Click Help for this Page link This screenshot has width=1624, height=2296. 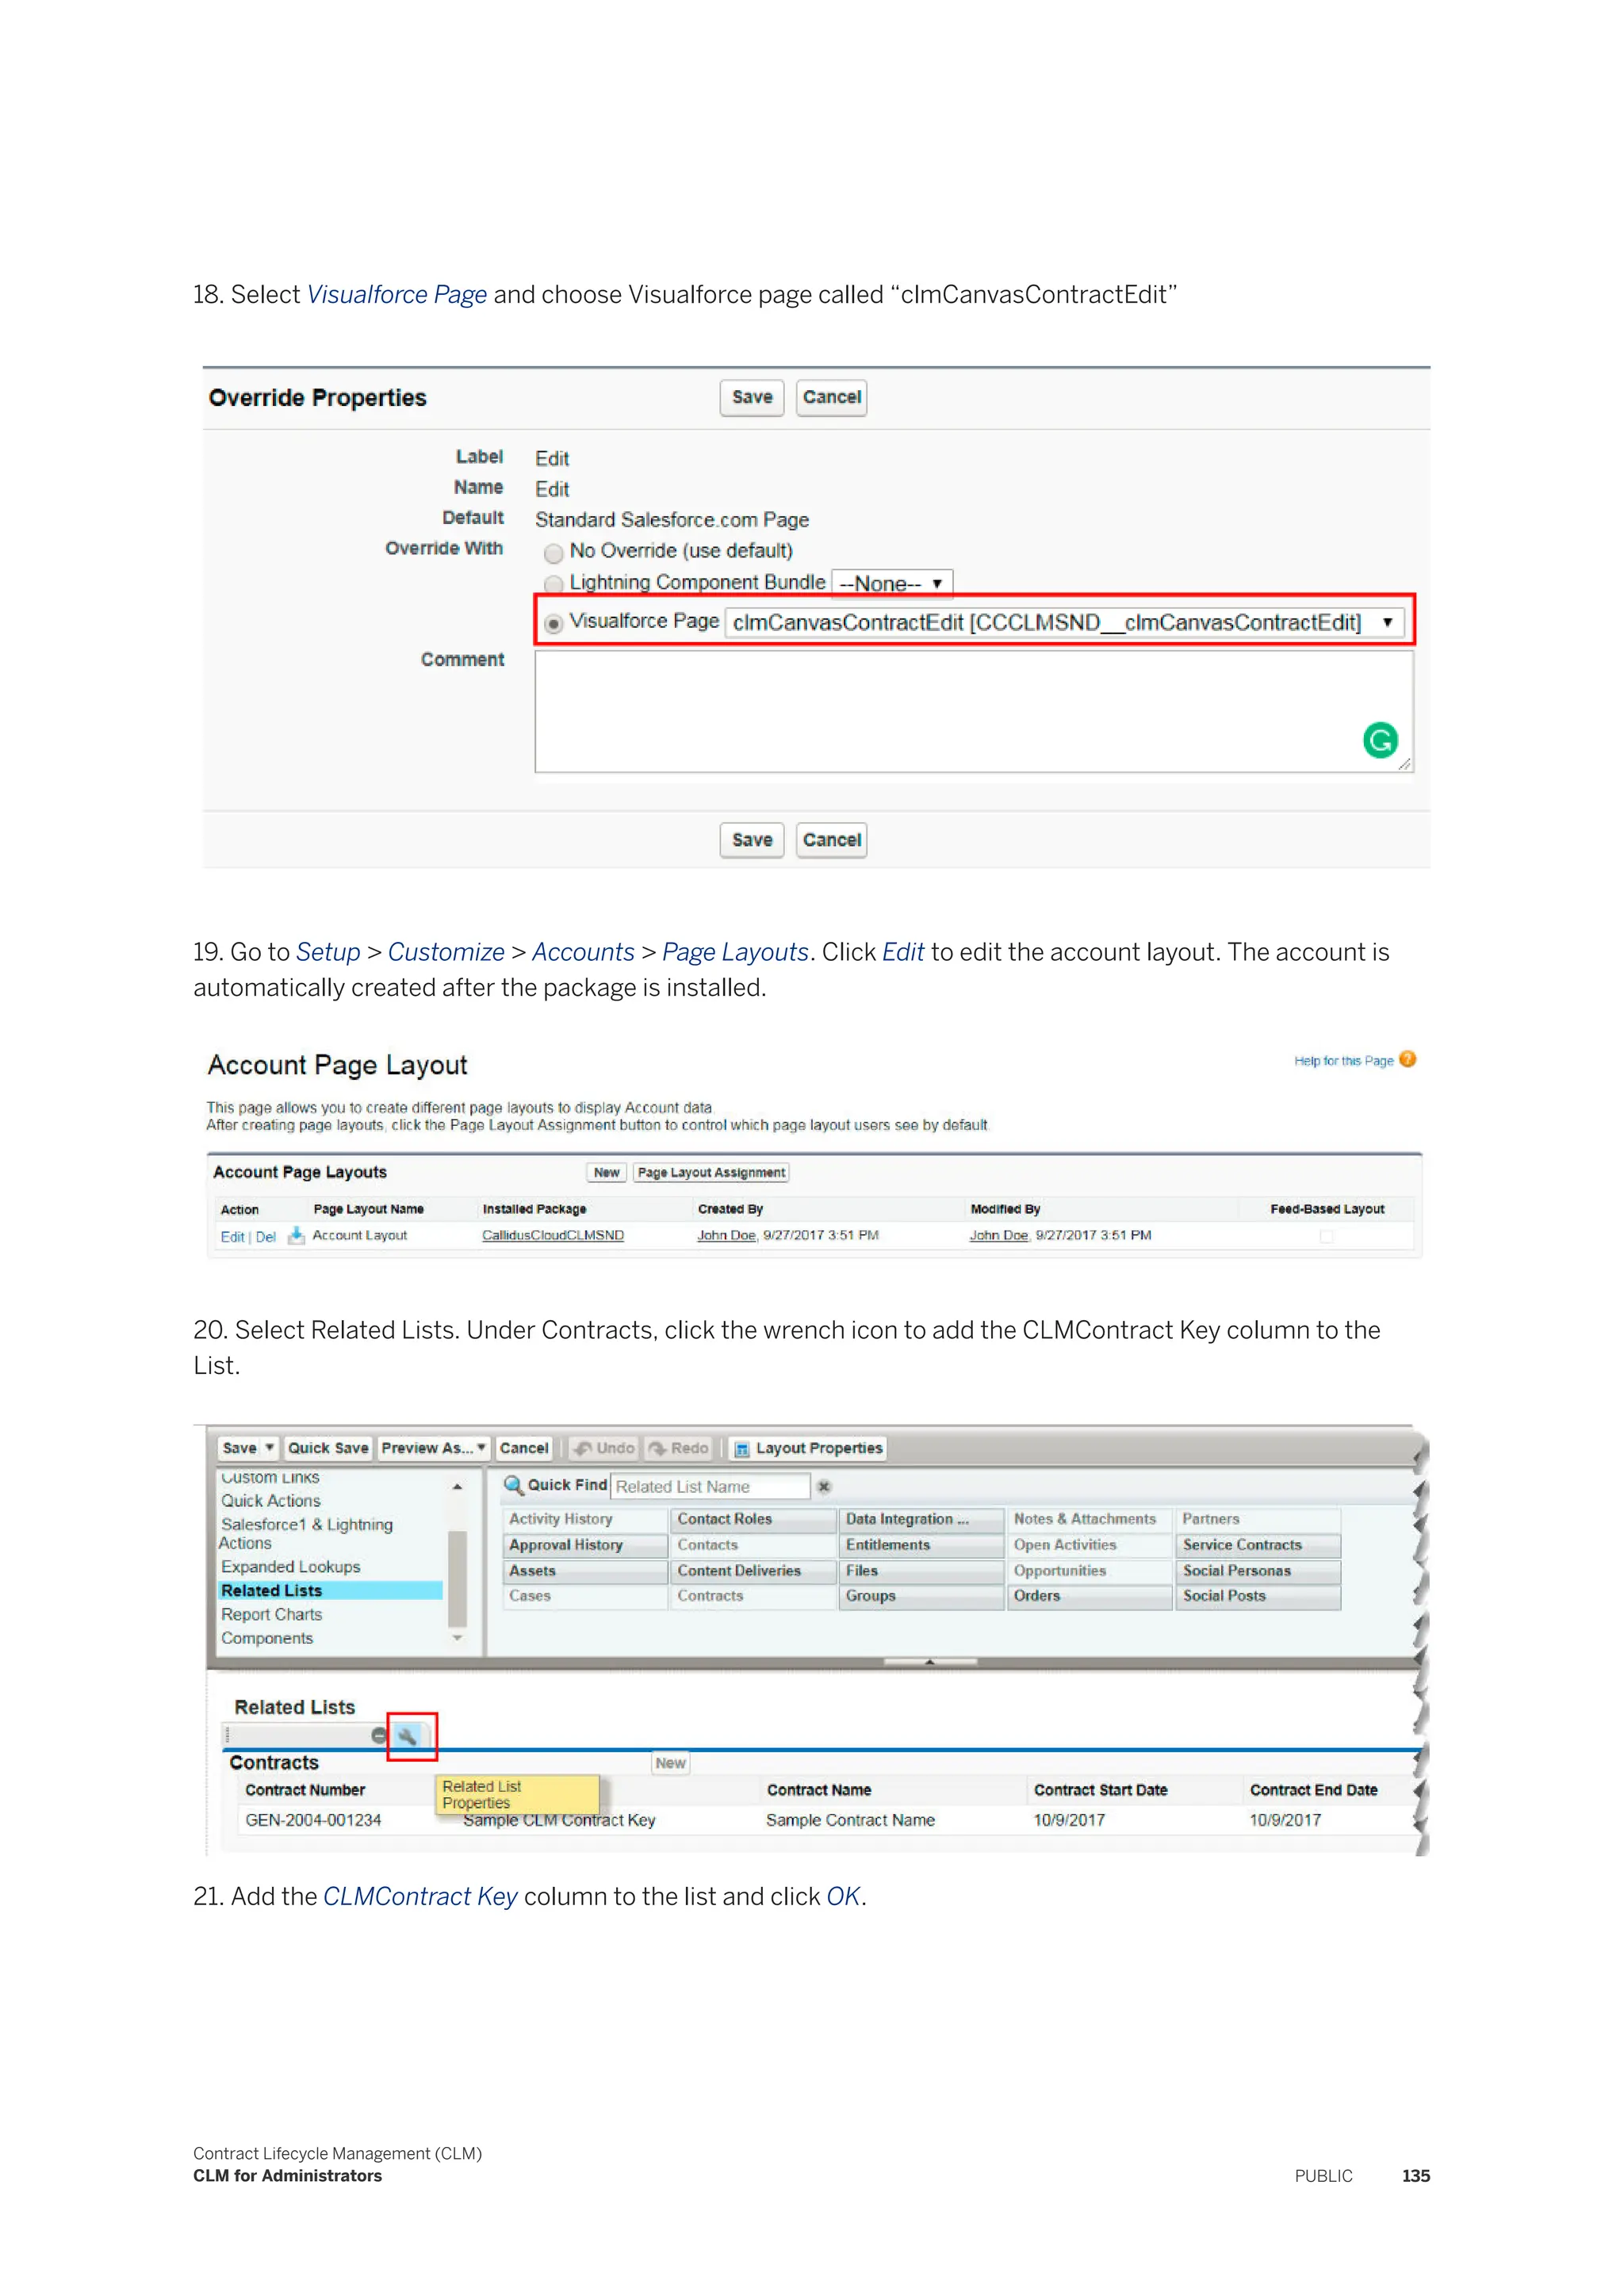click(1343, 1061)
